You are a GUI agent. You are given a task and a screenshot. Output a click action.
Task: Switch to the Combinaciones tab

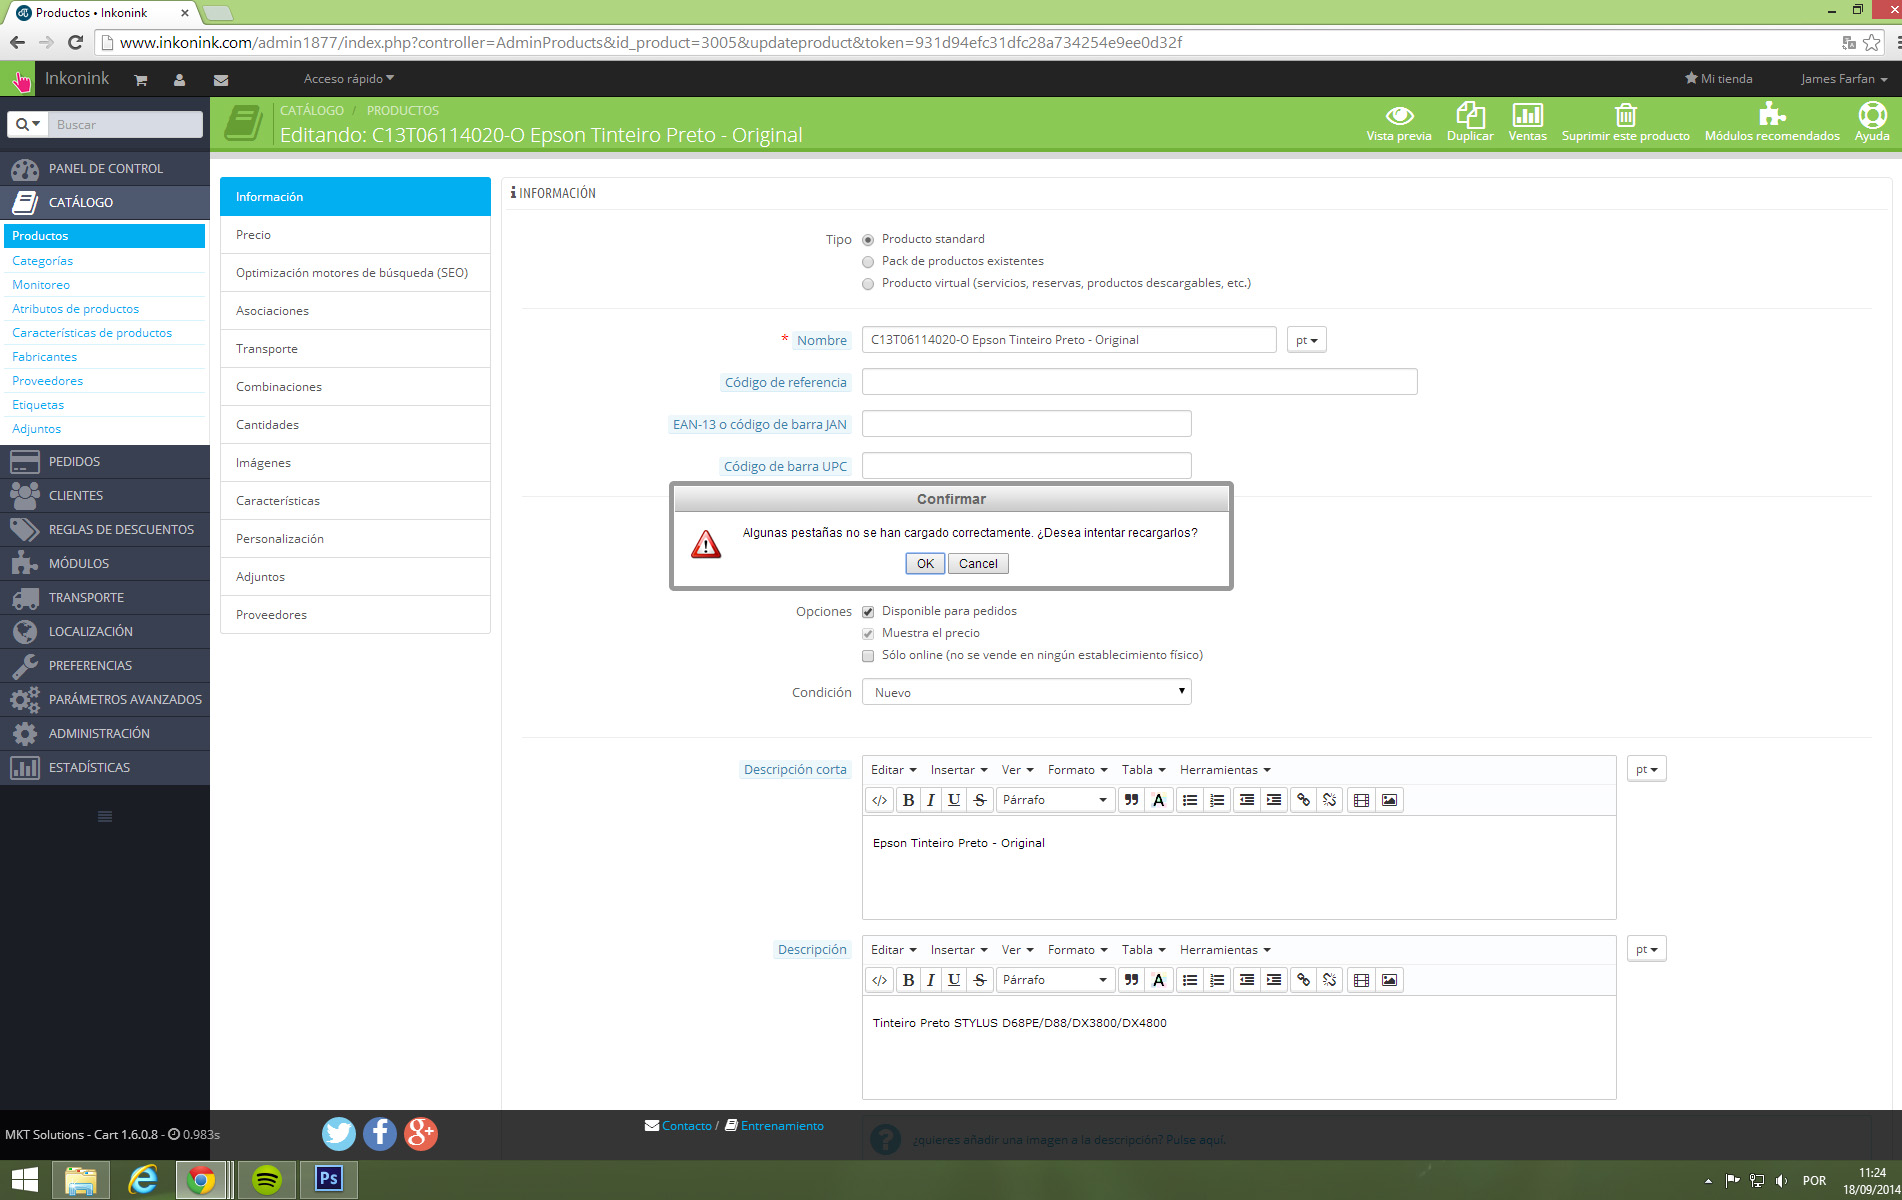[355, 387]
